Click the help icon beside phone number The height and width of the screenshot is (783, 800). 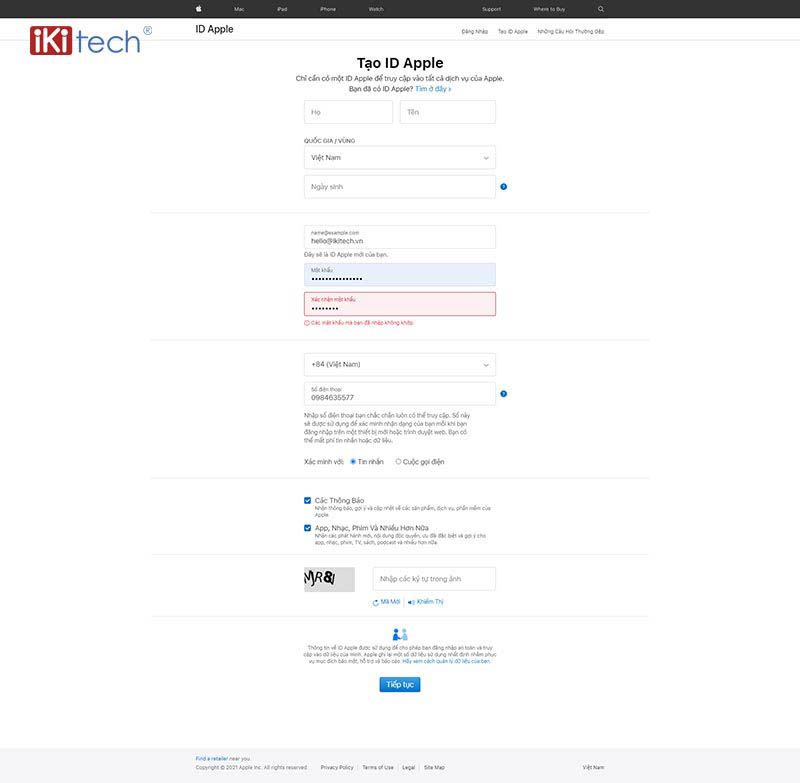tap(504, 394)
